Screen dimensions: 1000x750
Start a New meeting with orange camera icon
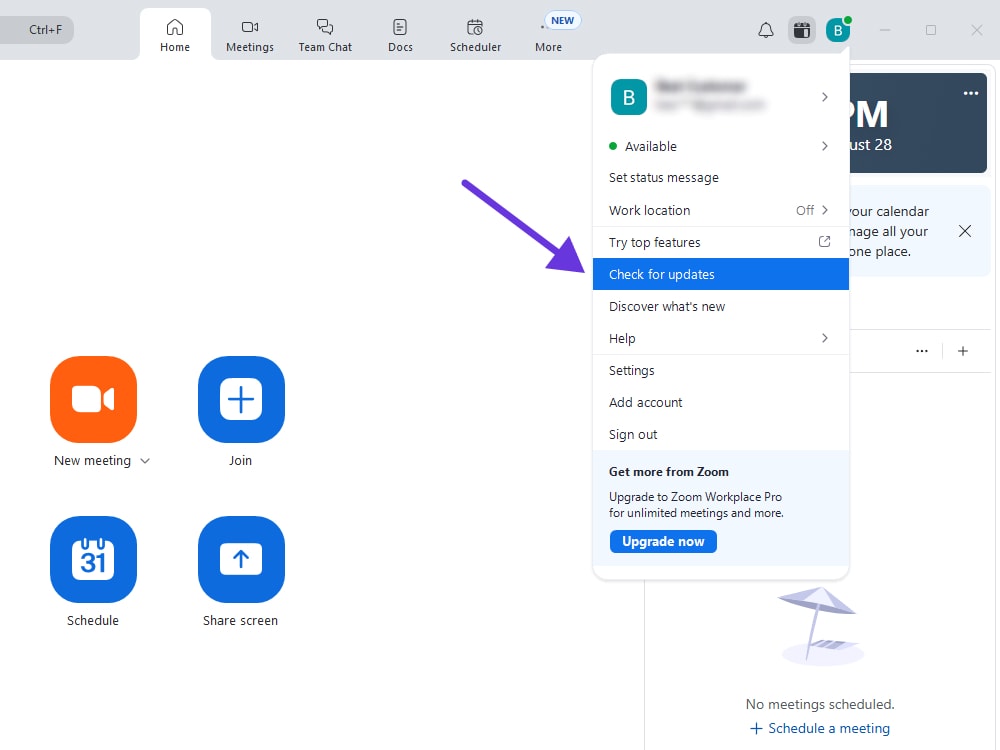[93, 399]
